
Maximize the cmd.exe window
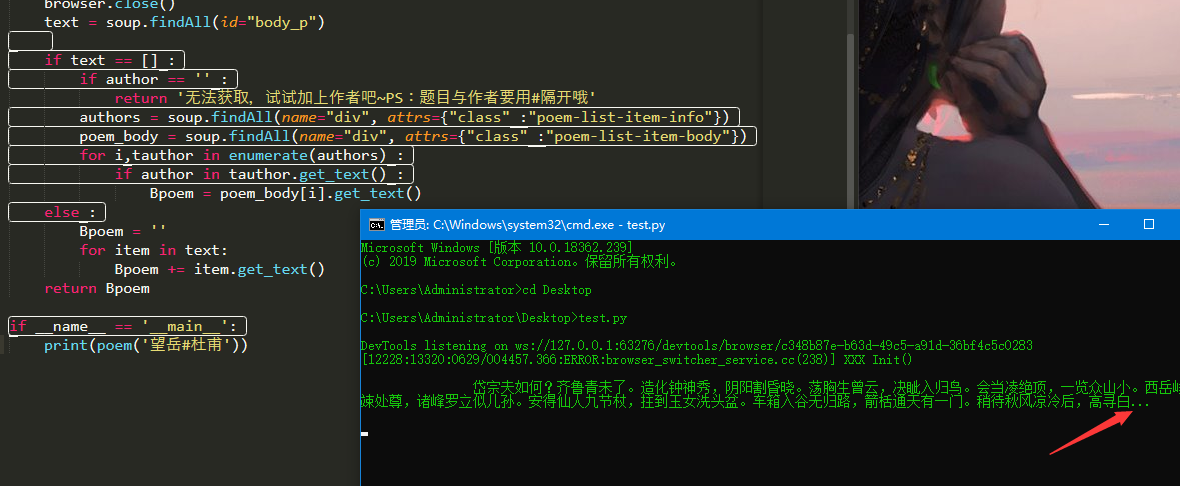coord(1148,224)
